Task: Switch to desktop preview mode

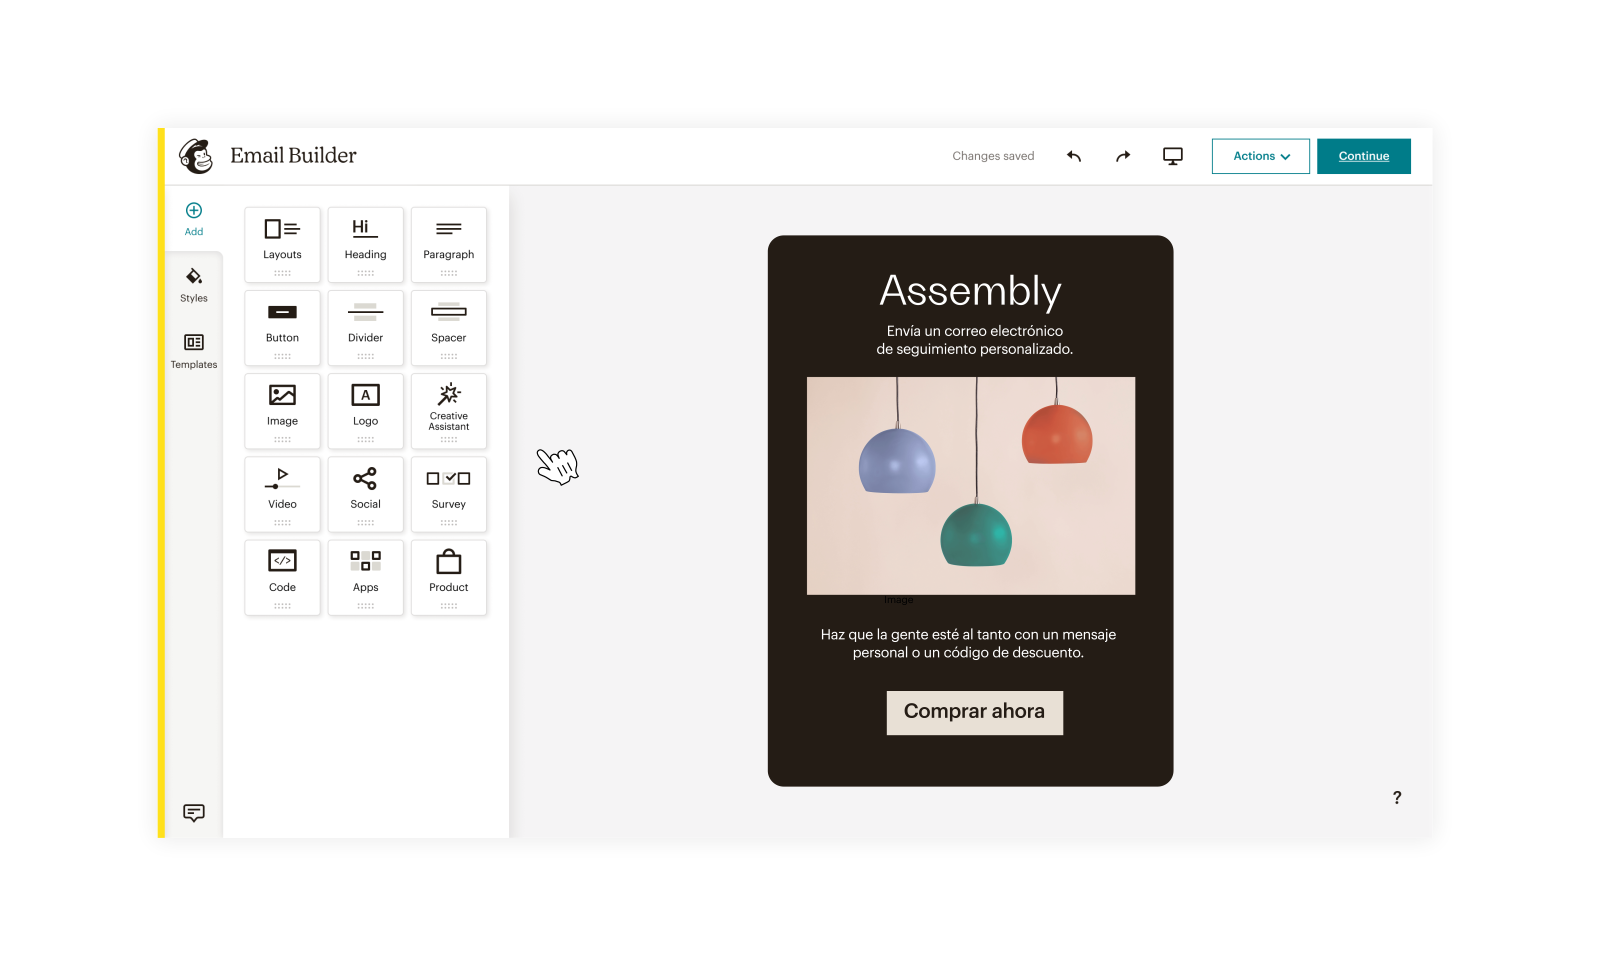Action: coord(1172,156)
